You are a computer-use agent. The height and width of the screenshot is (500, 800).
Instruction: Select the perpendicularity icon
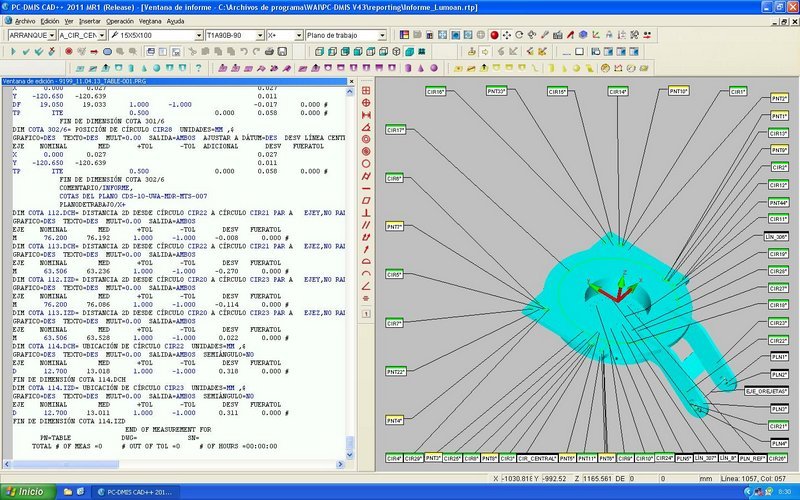366,213
